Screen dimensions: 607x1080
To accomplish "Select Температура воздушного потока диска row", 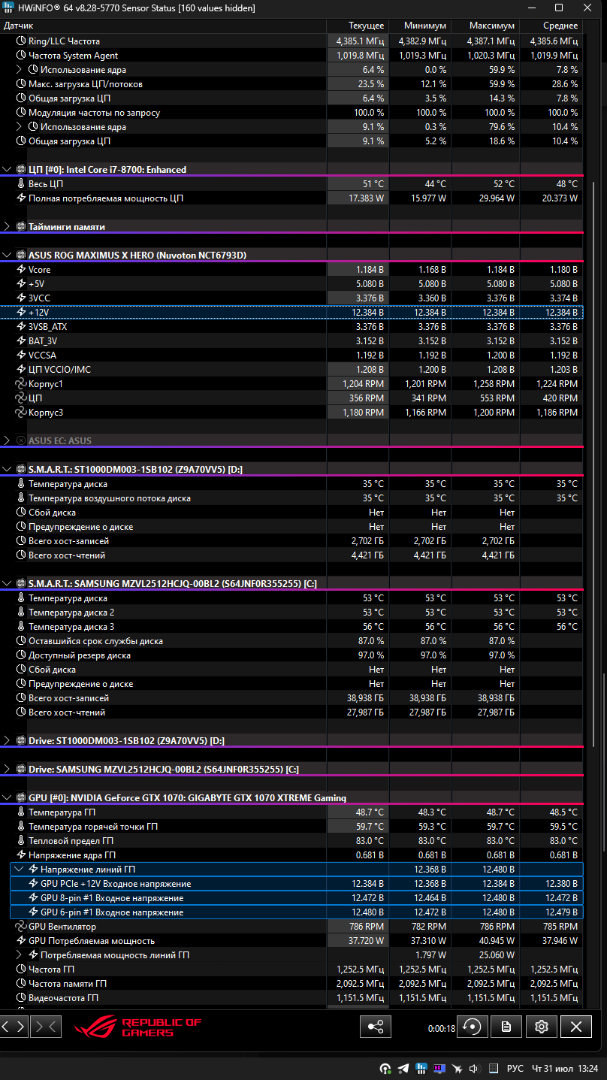I will [291, 498].
